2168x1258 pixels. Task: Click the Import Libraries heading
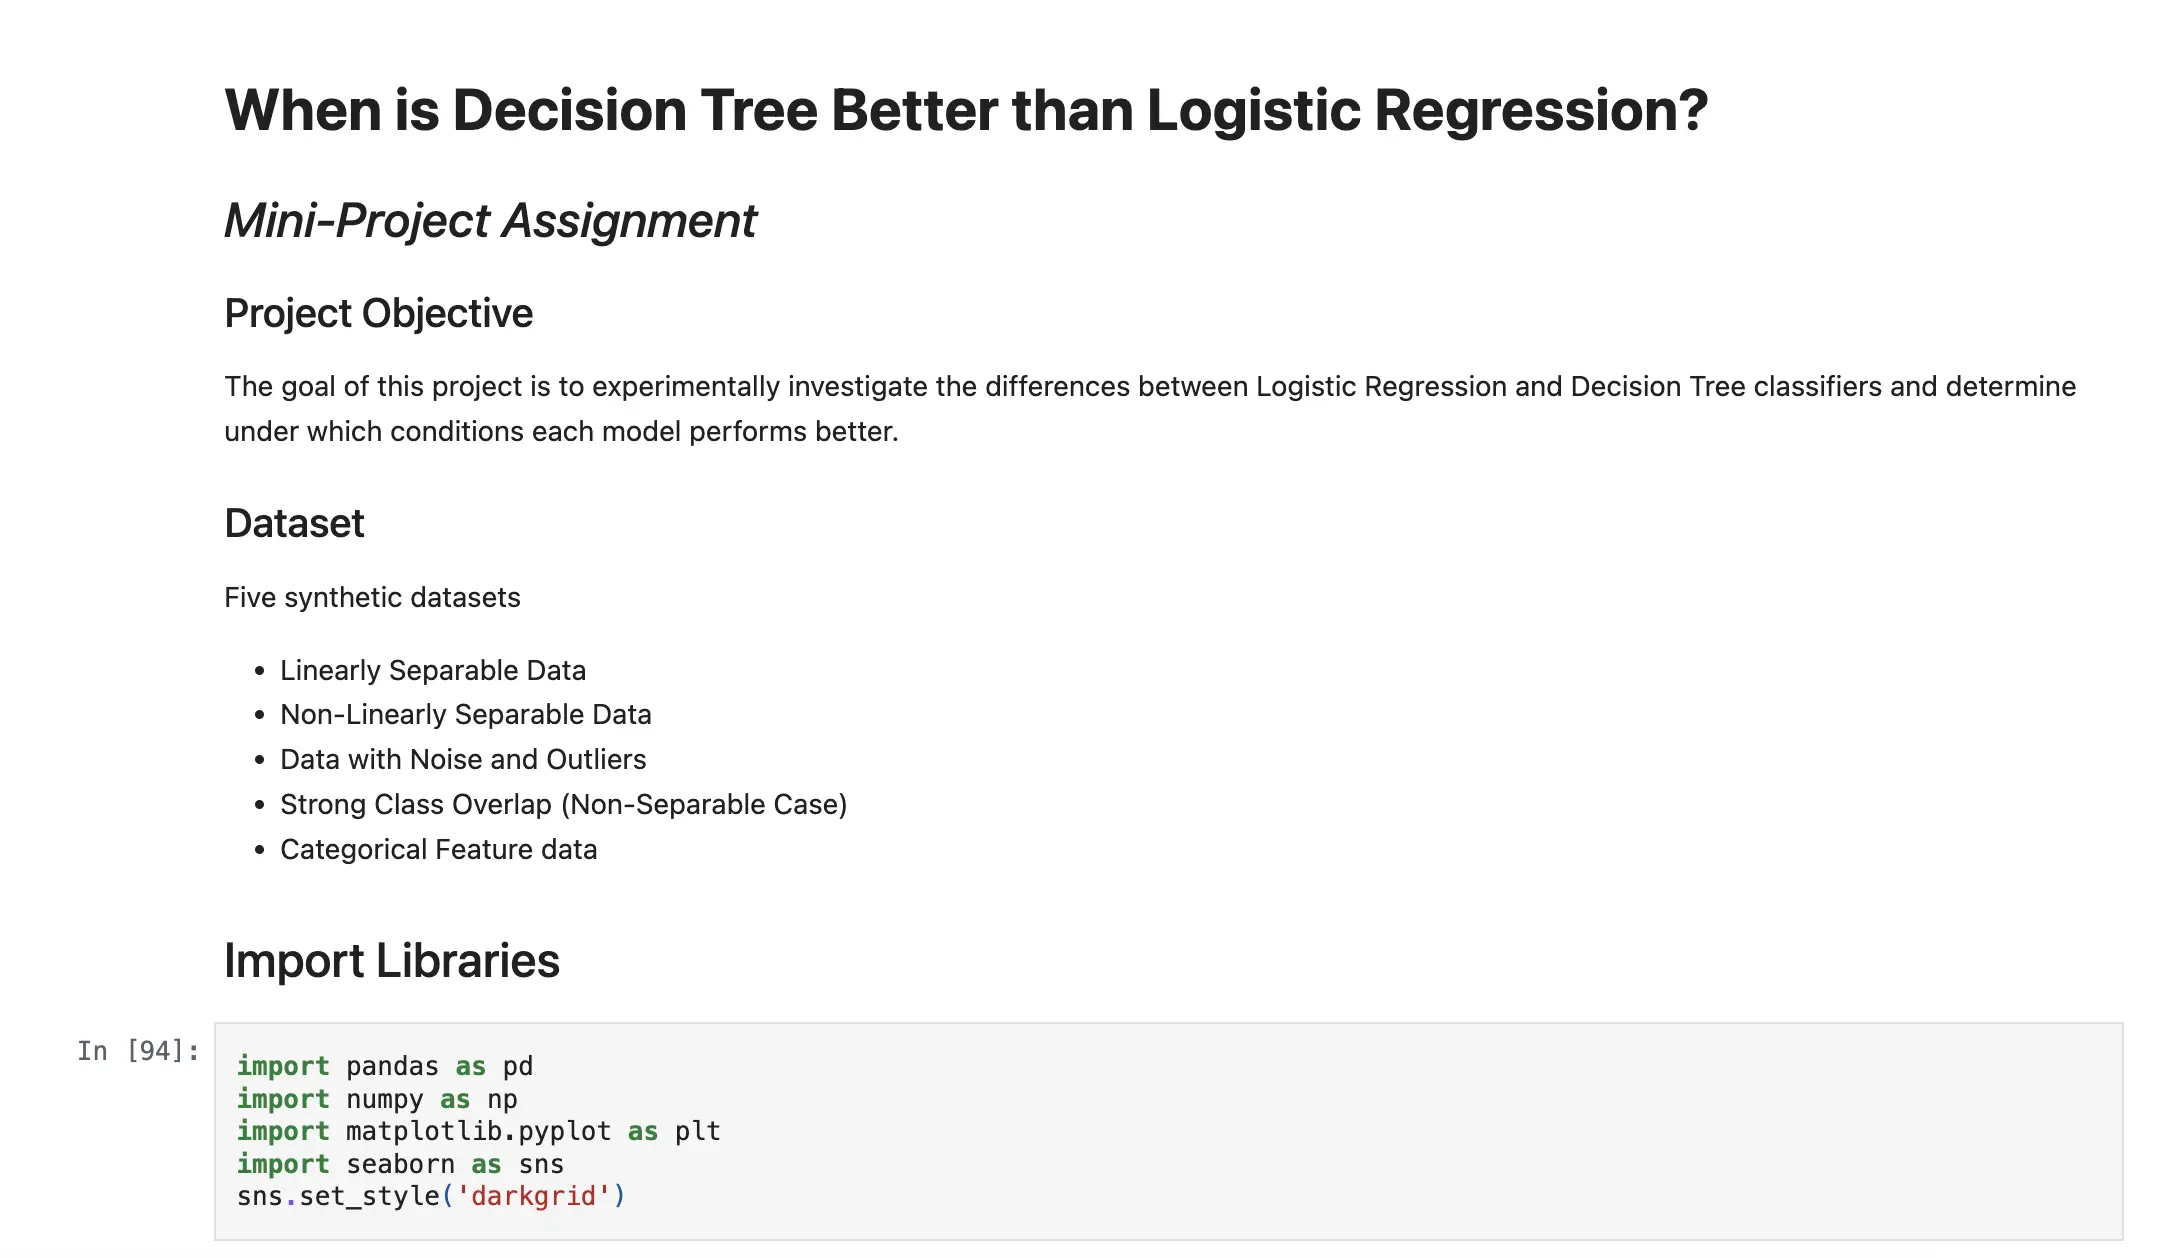(x=392, y=960)
